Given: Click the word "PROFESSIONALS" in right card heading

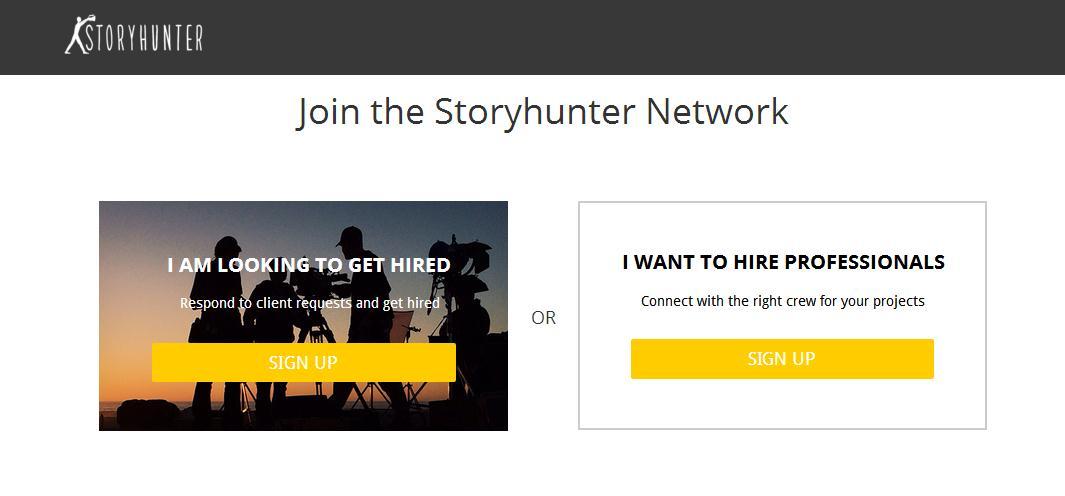Looking at the screenshot, I should (864, 262).
